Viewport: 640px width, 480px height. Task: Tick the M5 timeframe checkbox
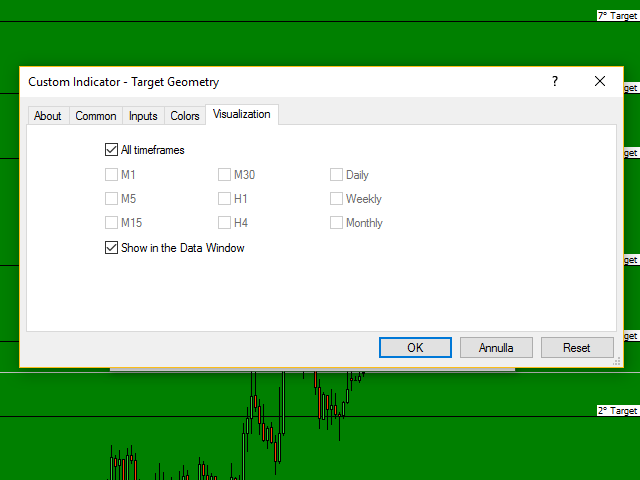click(x=111, y=199)
